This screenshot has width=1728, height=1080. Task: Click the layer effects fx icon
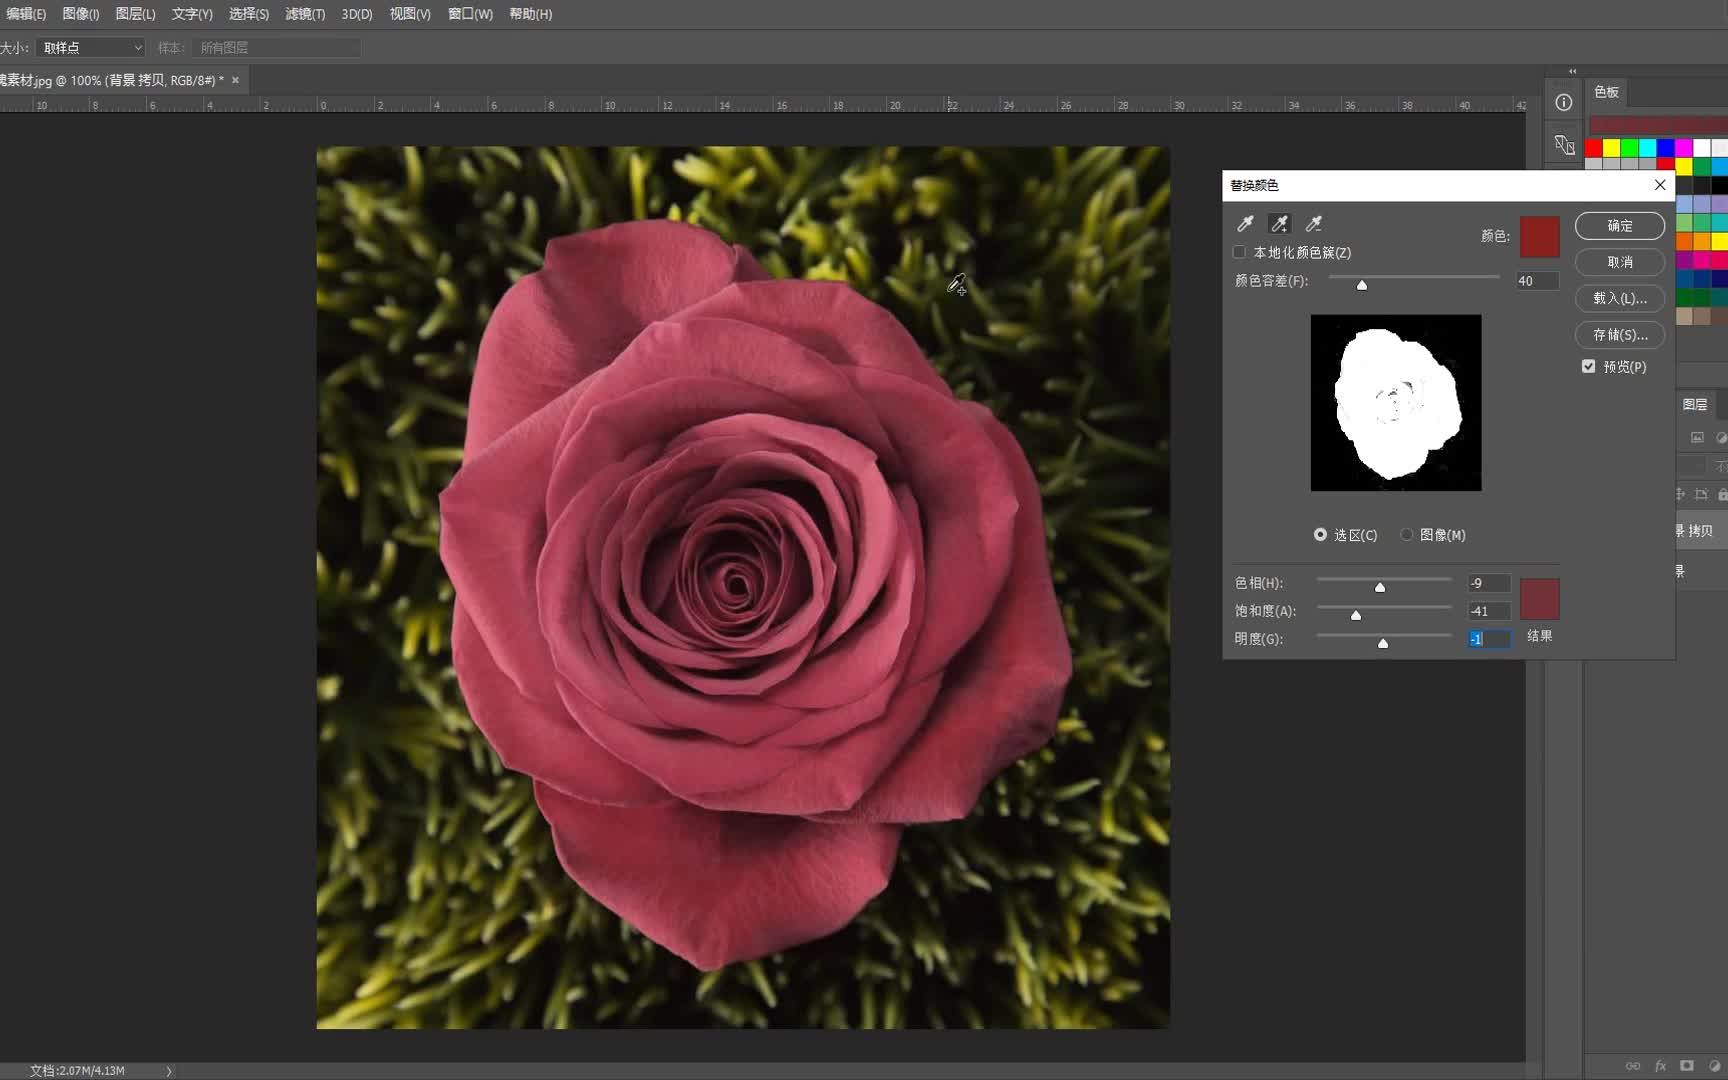pos(1661,1066)
